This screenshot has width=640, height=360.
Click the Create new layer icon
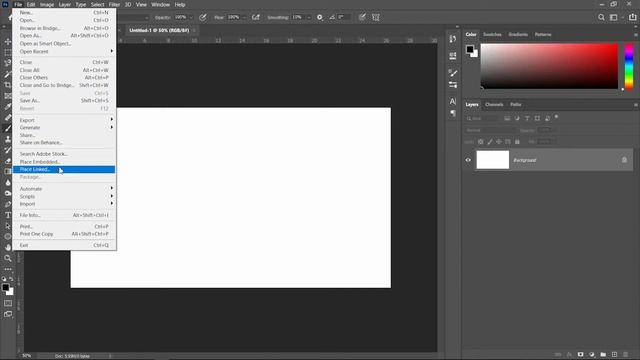pyautogui.click(x=614, y=354)
